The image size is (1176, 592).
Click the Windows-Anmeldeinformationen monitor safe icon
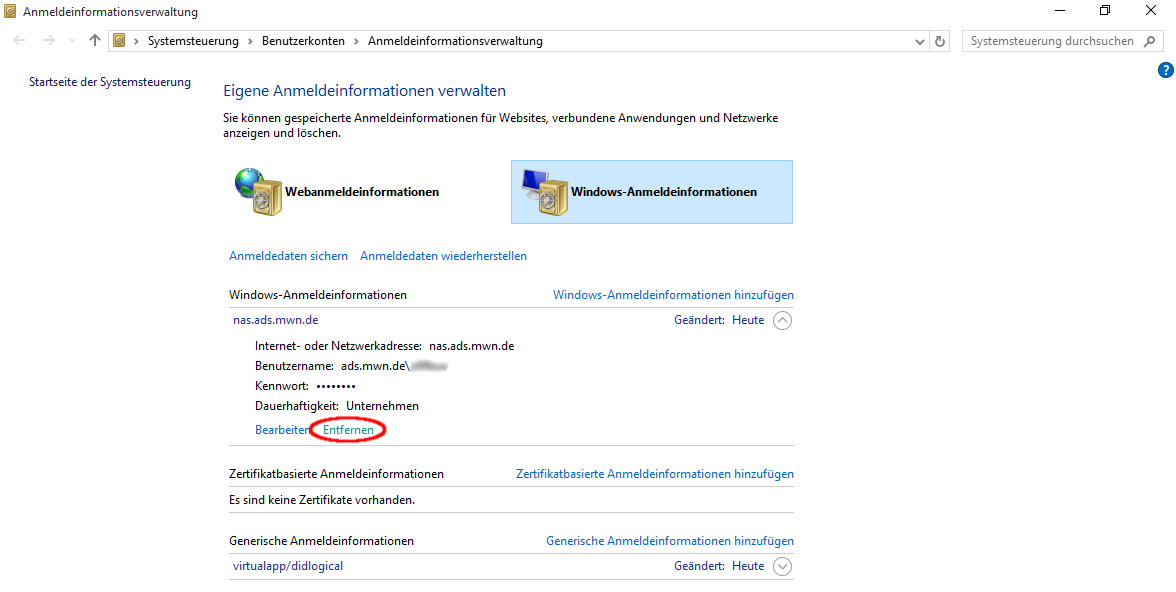click(543, 191)
